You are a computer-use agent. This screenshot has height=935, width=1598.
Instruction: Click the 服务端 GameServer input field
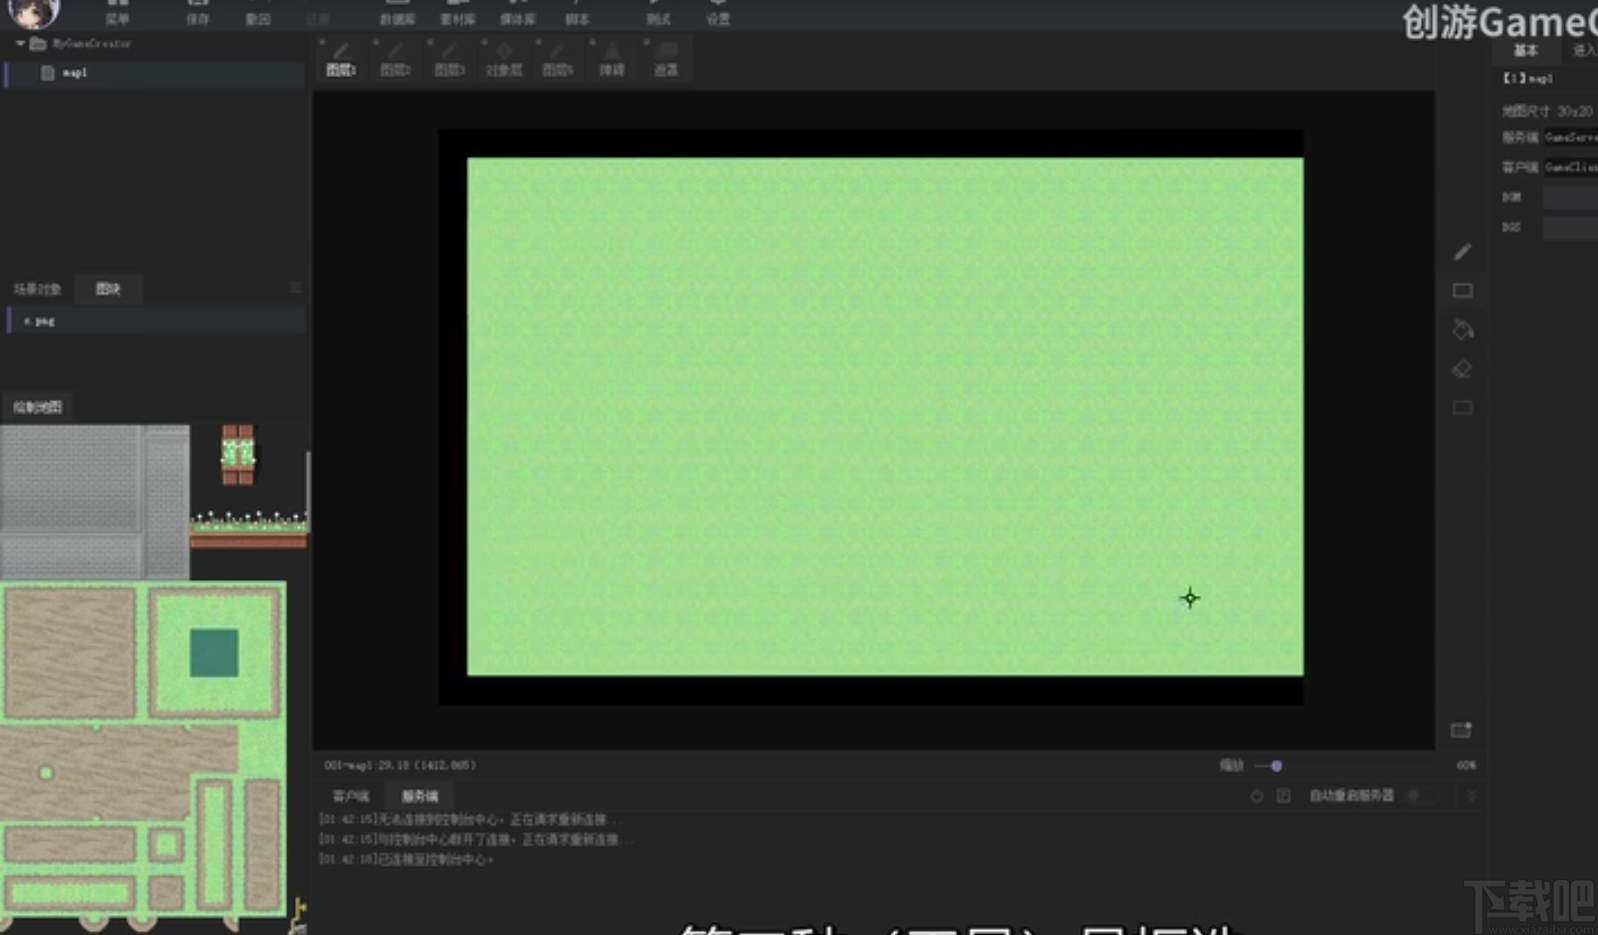pos(1570,137)
